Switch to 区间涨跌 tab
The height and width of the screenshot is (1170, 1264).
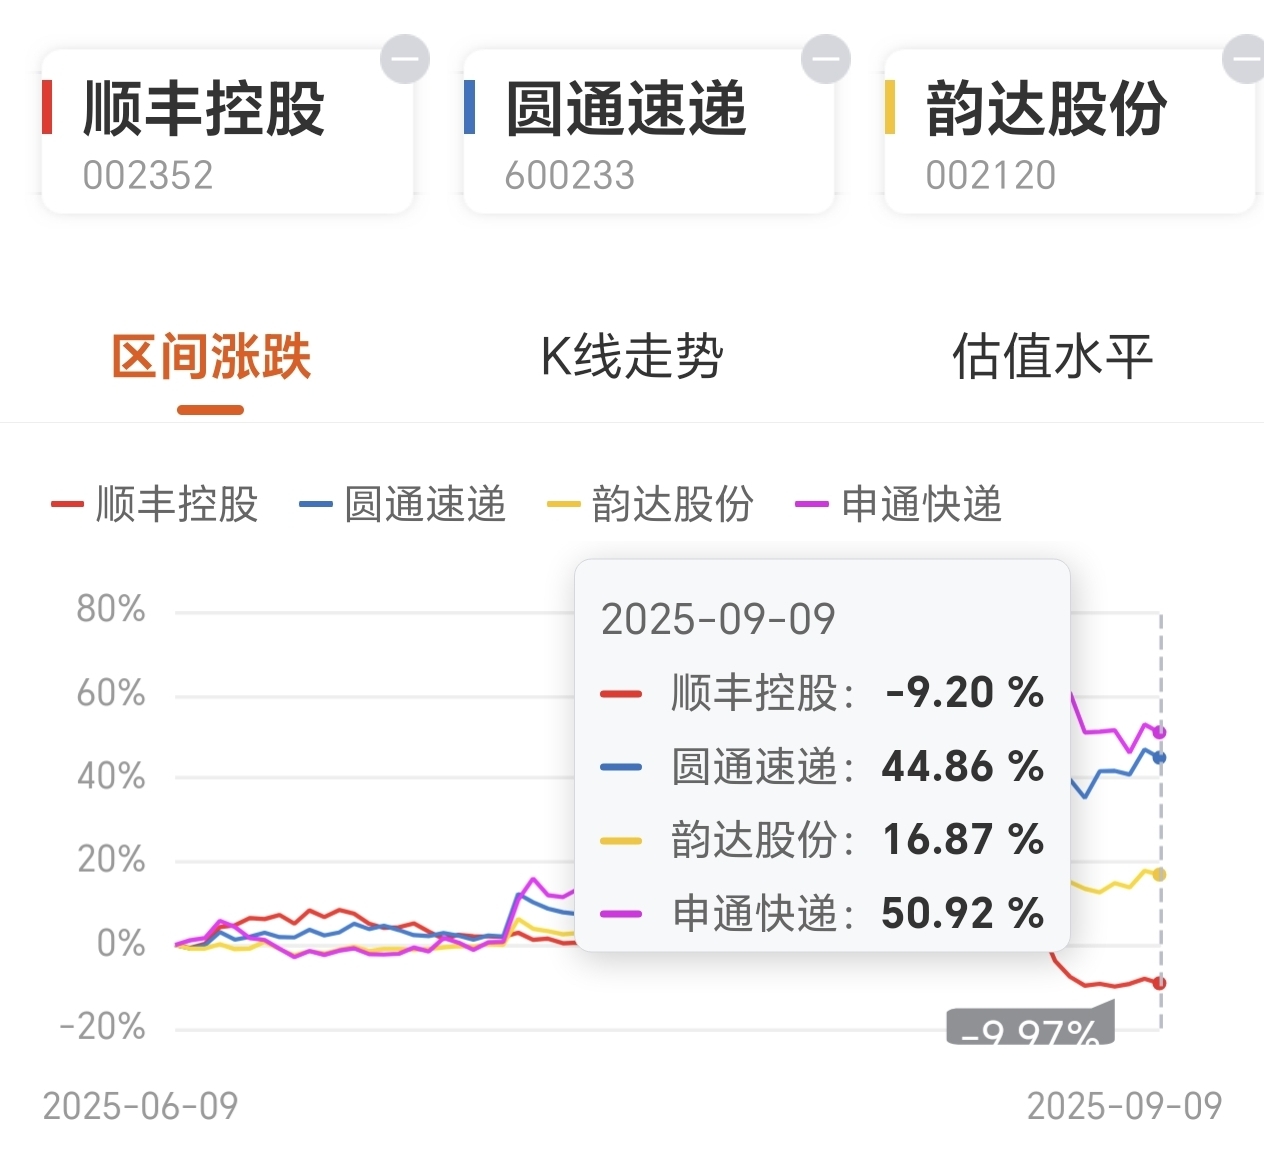pos(211,358)
